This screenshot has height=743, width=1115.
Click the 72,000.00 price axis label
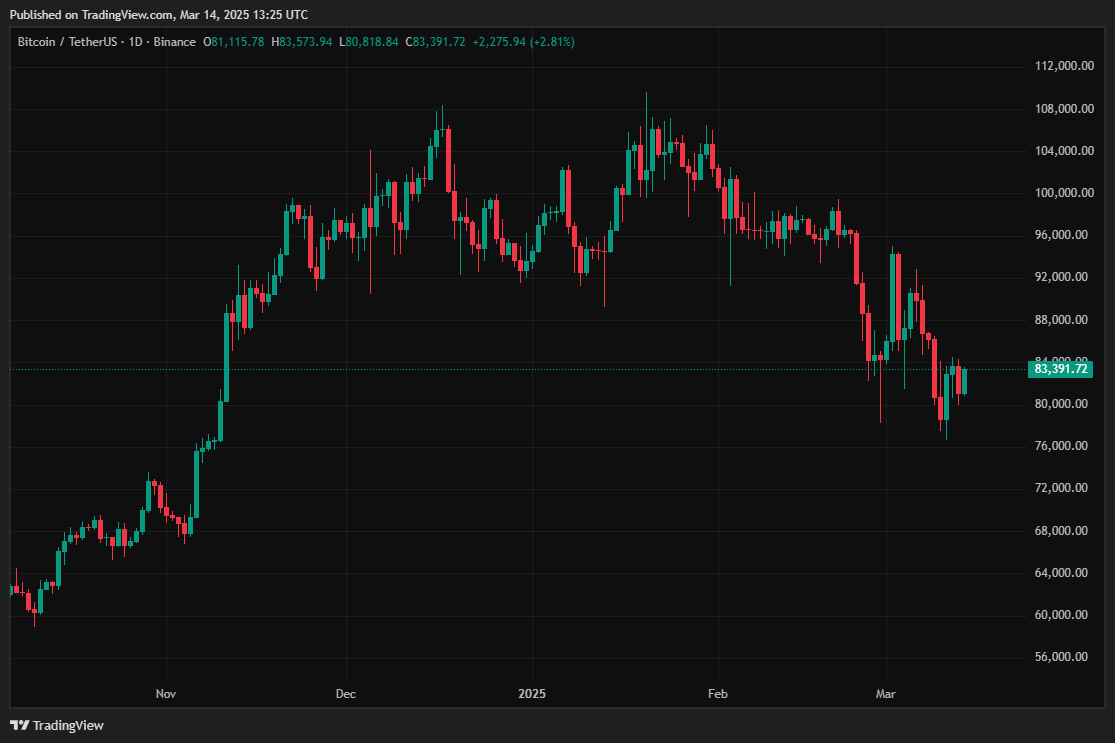1061,488
